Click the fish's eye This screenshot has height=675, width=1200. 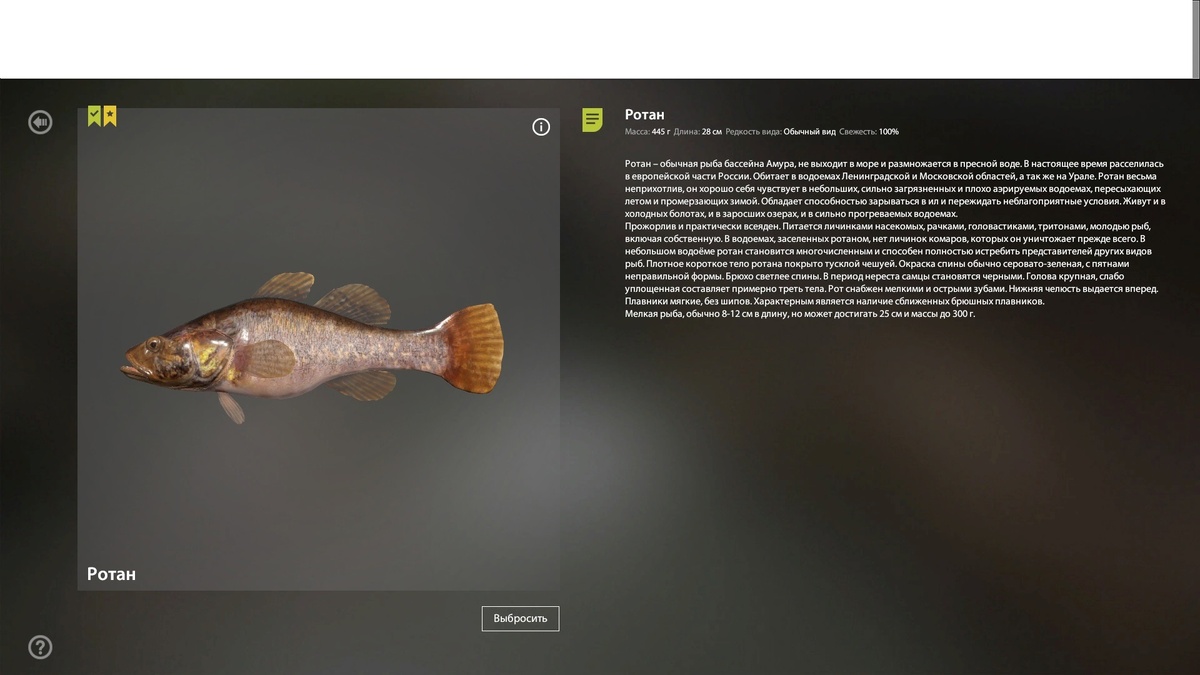(153, 344)
